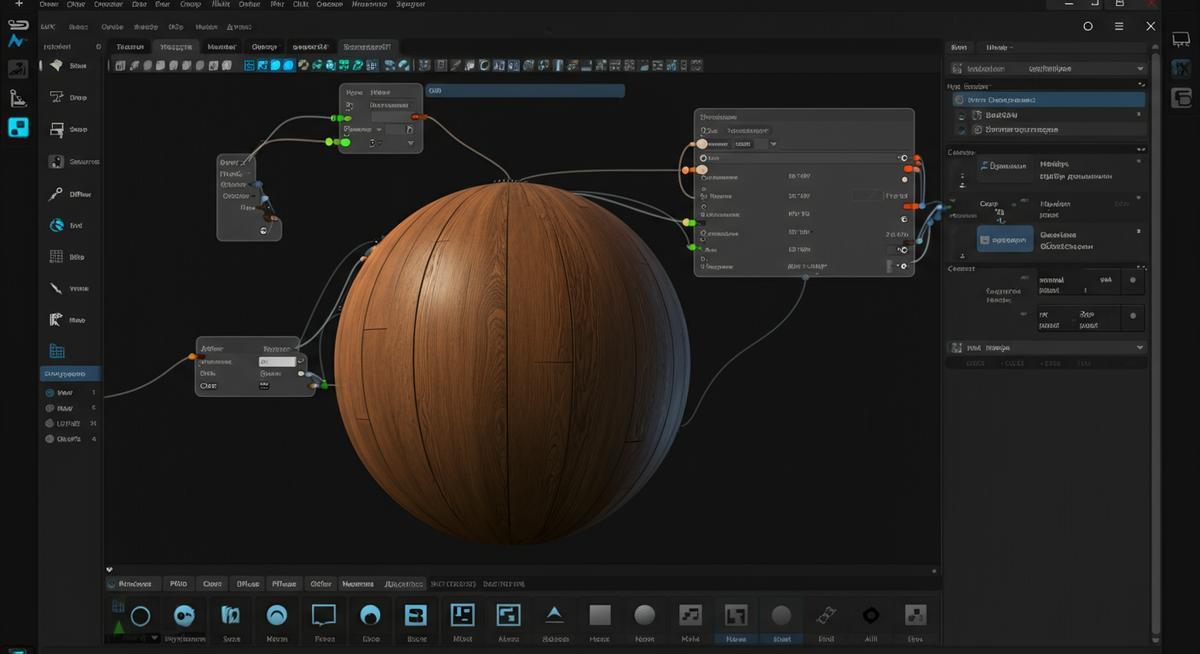Select the highlighted cyan squares sidebar icon
The width and height of the screenshot is (1200, 654).
pyautogui.click(x=18, y=127)
